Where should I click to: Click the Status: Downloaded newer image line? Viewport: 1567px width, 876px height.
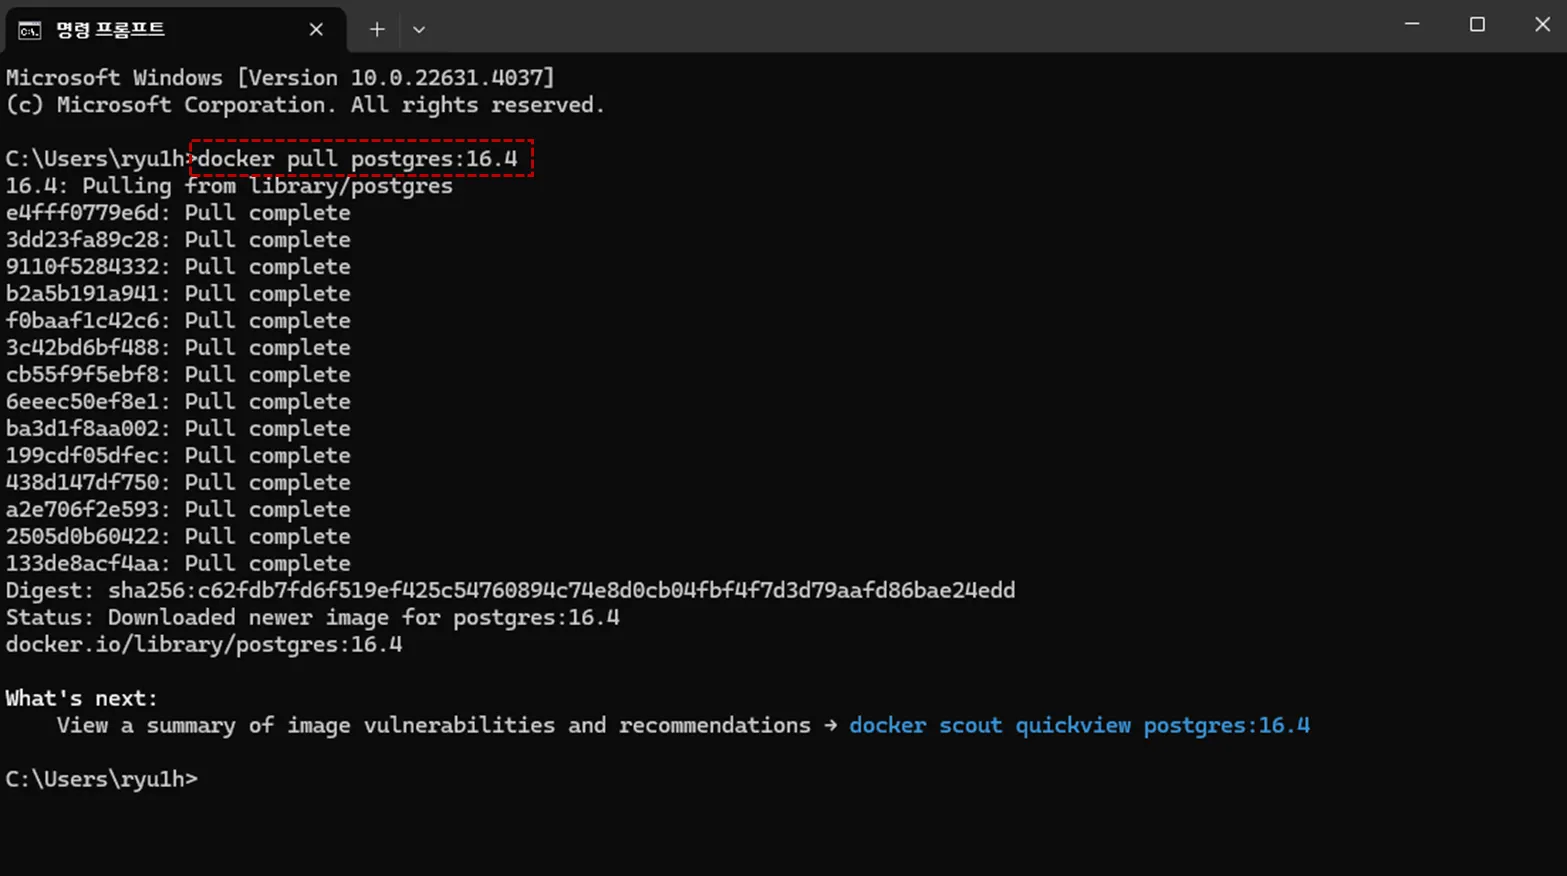tap(312, 618)
